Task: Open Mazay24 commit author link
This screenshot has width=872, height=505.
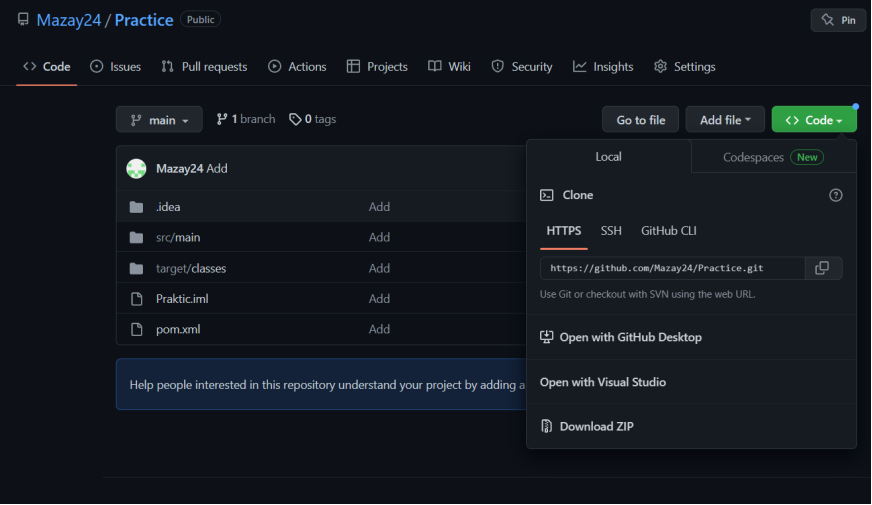Action: click(180, 169)
